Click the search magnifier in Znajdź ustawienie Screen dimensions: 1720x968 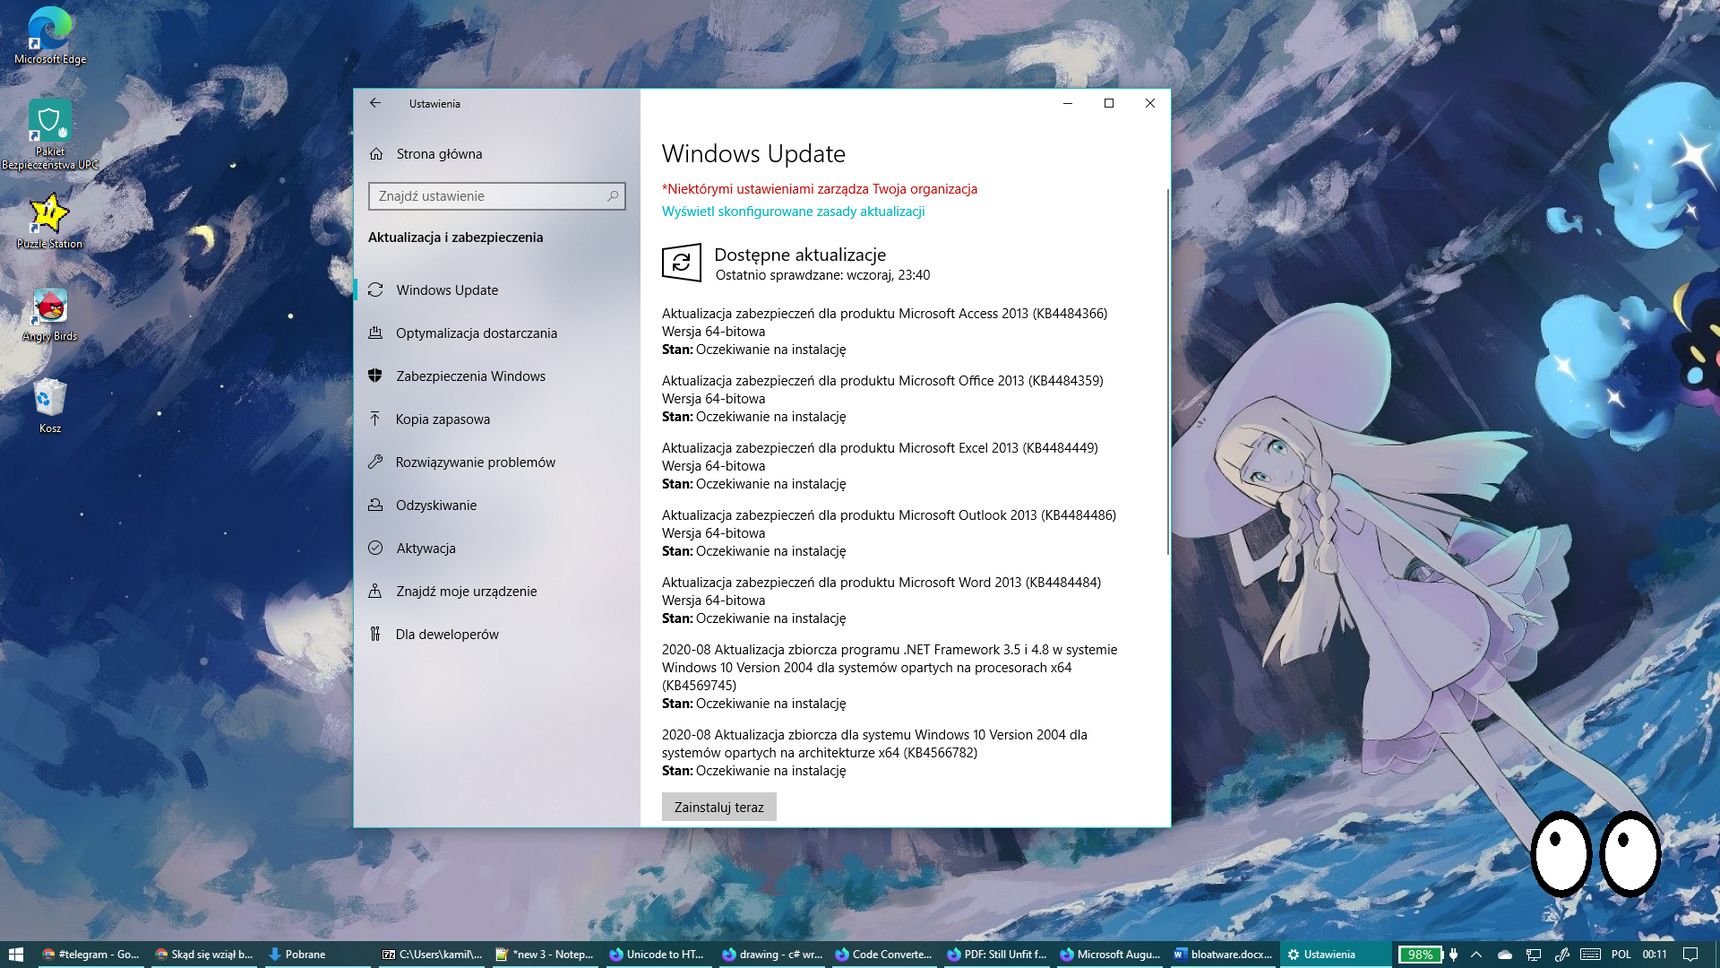pyautogui.click(x=613, y=196)
